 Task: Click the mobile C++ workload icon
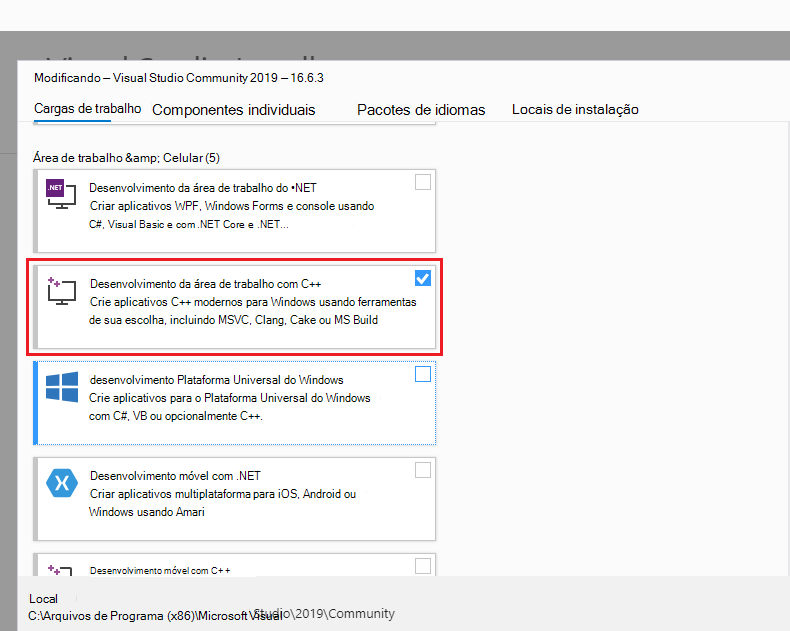[60, 570]
